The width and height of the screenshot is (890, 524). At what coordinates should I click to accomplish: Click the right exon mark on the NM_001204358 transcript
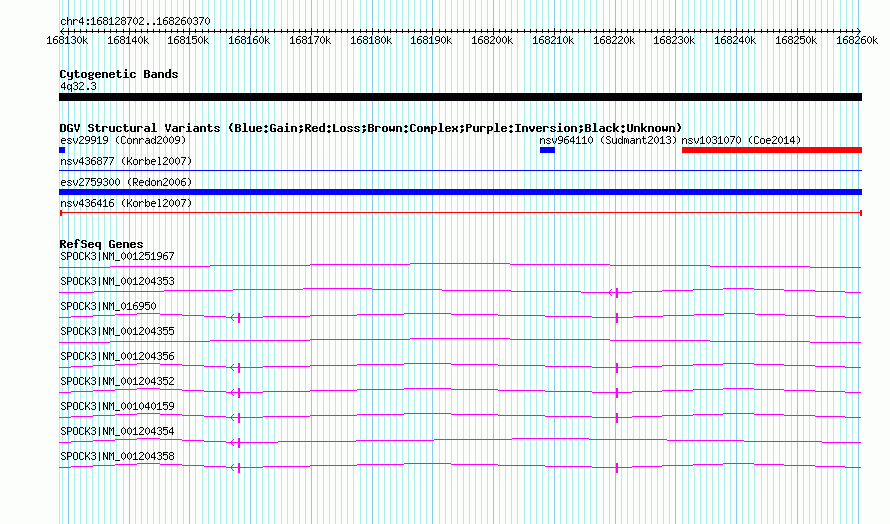click(617, 468)
